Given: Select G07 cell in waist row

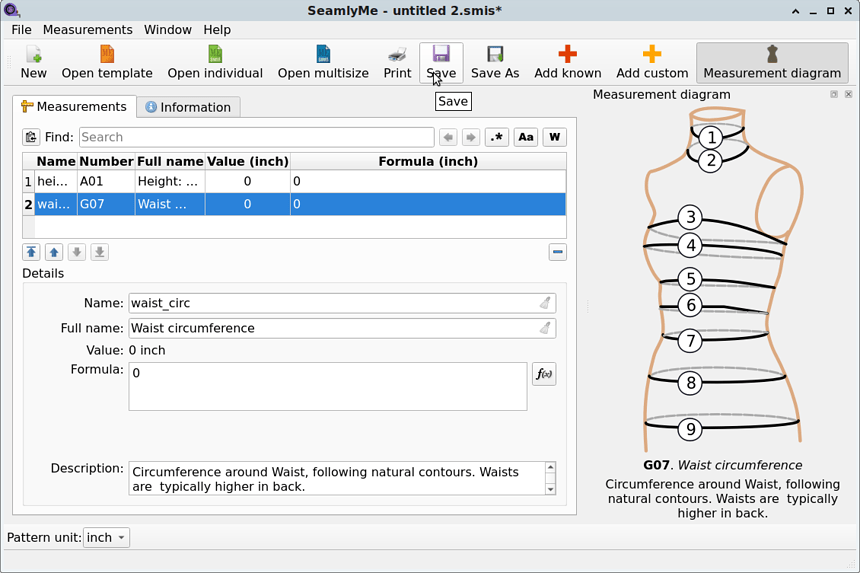Looking at the screenshot, I should [x=106, y=204].
